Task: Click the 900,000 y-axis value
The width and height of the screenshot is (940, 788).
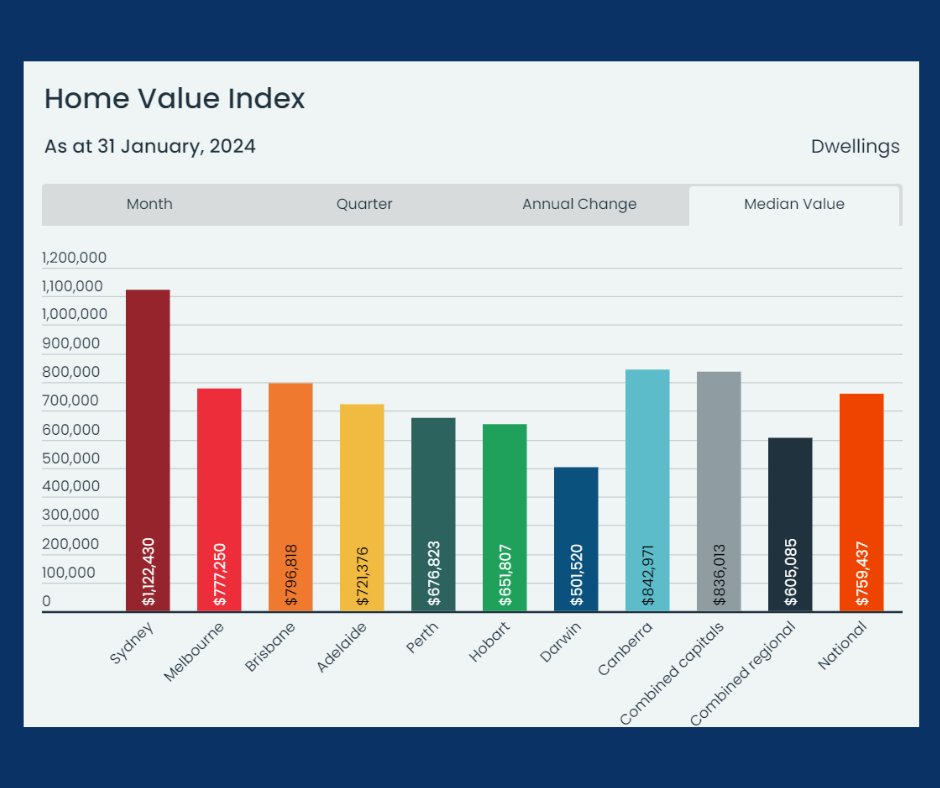Action: pyautogui.click(x=71, y=344)
